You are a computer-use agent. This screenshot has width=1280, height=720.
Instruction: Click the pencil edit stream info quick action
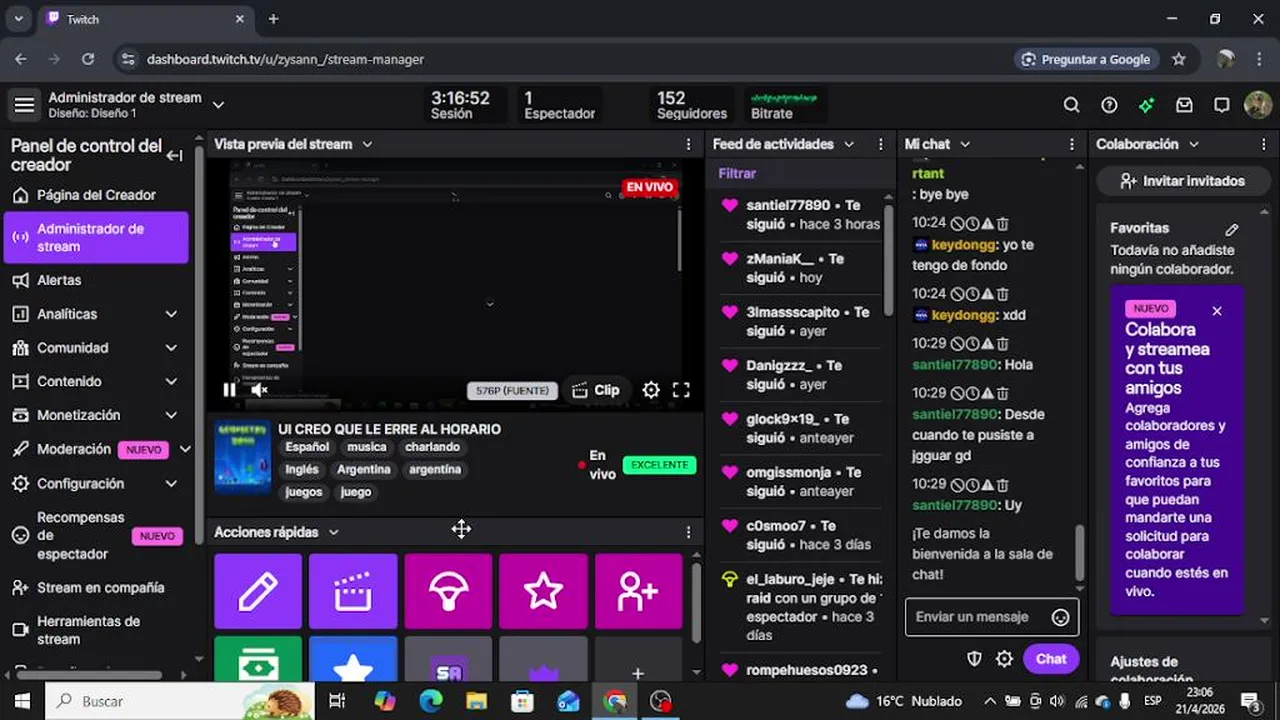click(x=258, y=592)
